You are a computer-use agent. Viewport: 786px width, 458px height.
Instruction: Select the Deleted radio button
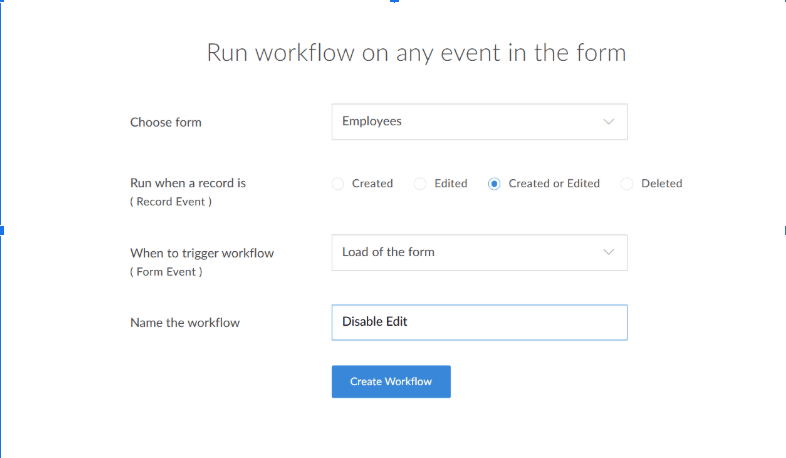[x=627, y=184]
